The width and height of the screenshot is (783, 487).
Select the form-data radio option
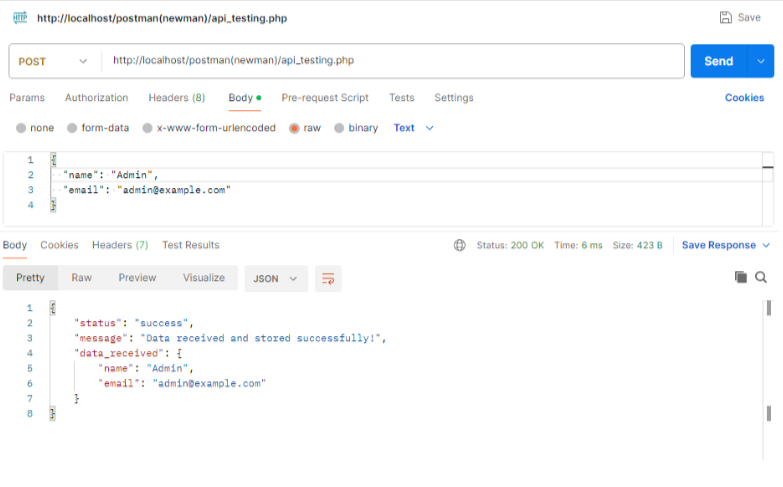pyautogui.click(x=72, y=128)
